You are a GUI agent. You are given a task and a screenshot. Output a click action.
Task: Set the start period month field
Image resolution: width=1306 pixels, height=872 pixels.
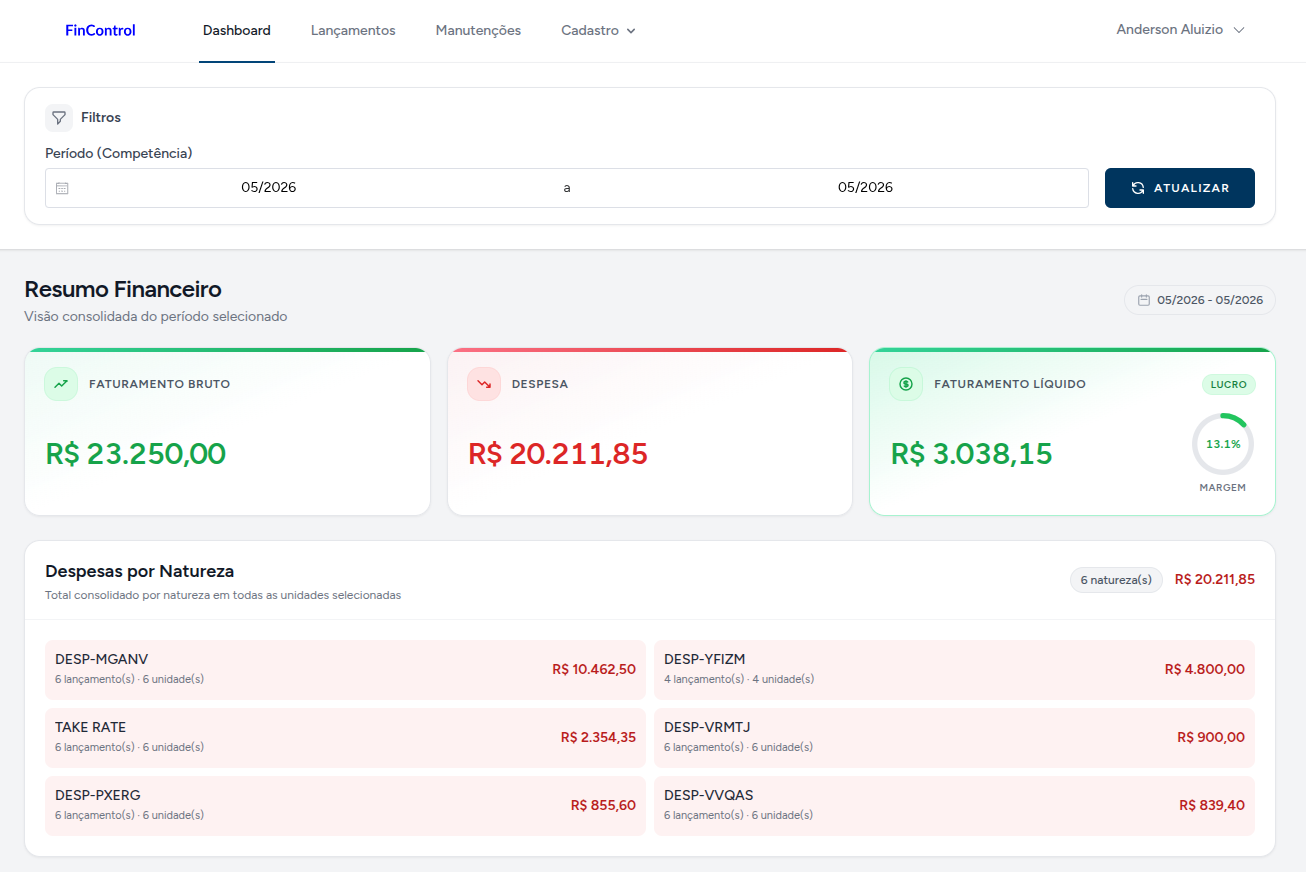[269, 188]
